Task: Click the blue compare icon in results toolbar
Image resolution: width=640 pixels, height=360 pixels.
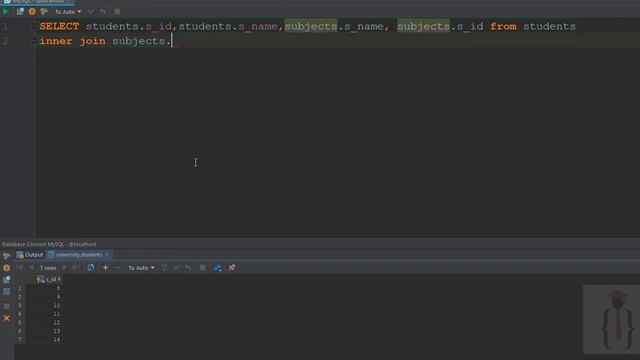Action: 217,268
